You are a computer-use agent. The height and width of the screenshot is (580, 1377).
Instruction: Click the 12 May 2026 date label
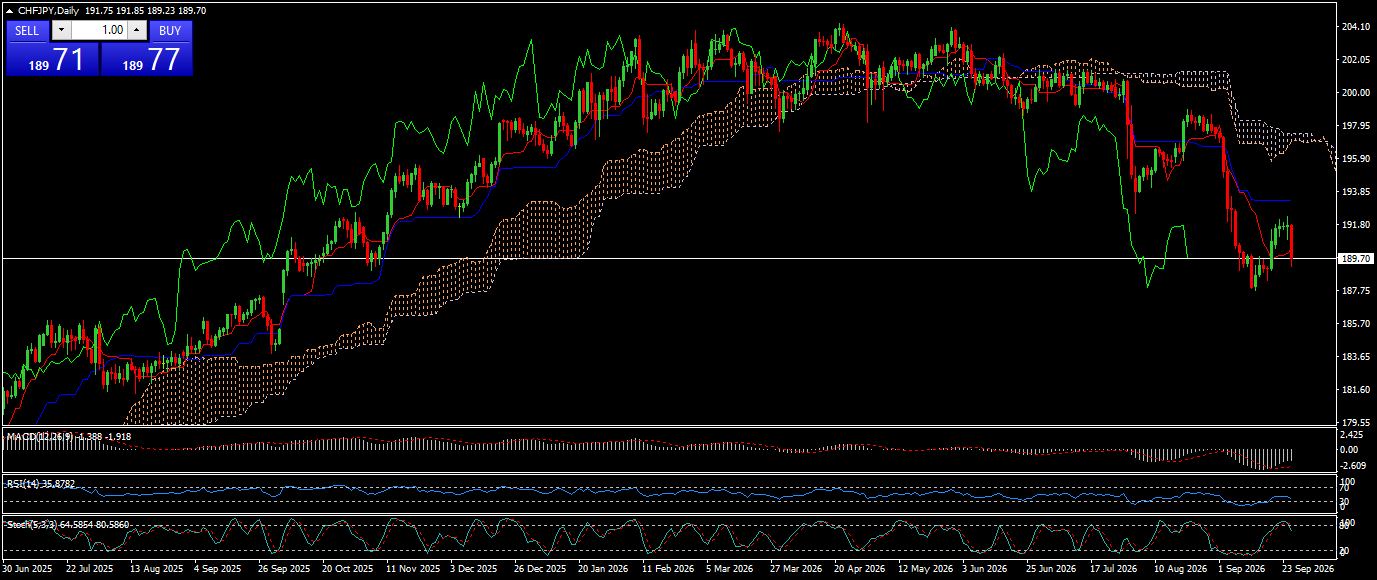(x=926, y=568)
